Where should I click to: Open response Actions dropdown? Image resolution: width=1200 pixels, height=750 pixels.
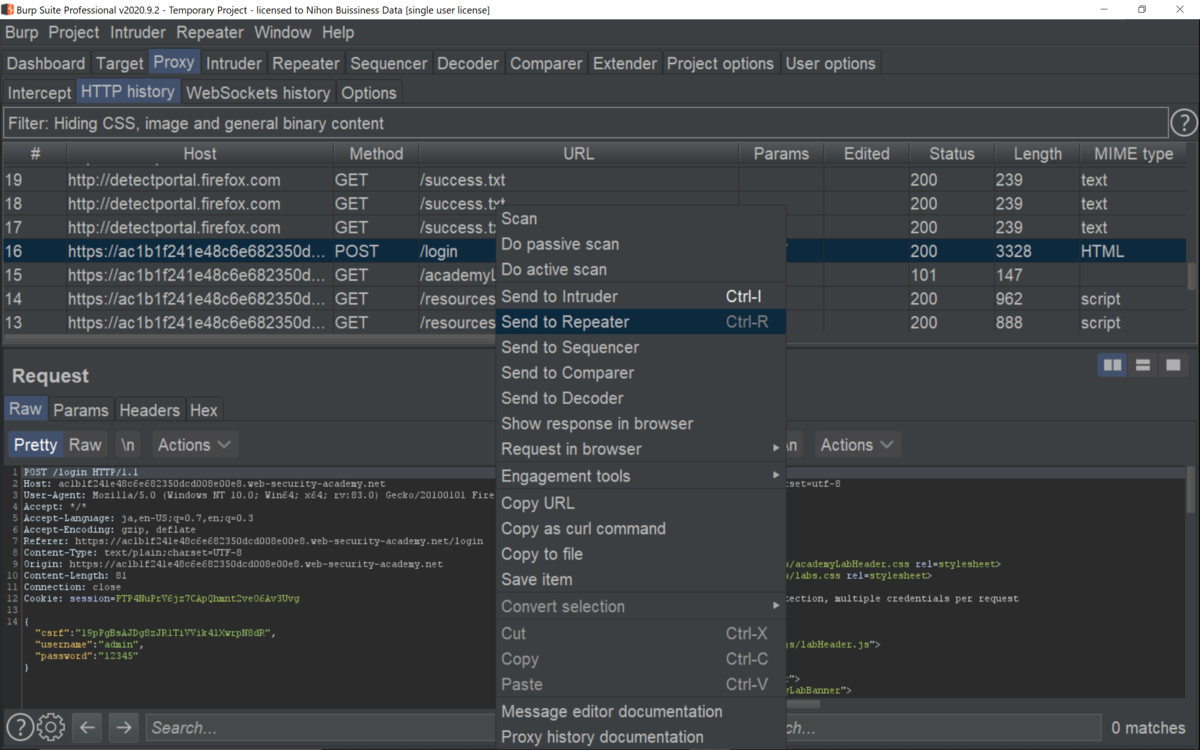pyautogui.click(x=857, y=445)
